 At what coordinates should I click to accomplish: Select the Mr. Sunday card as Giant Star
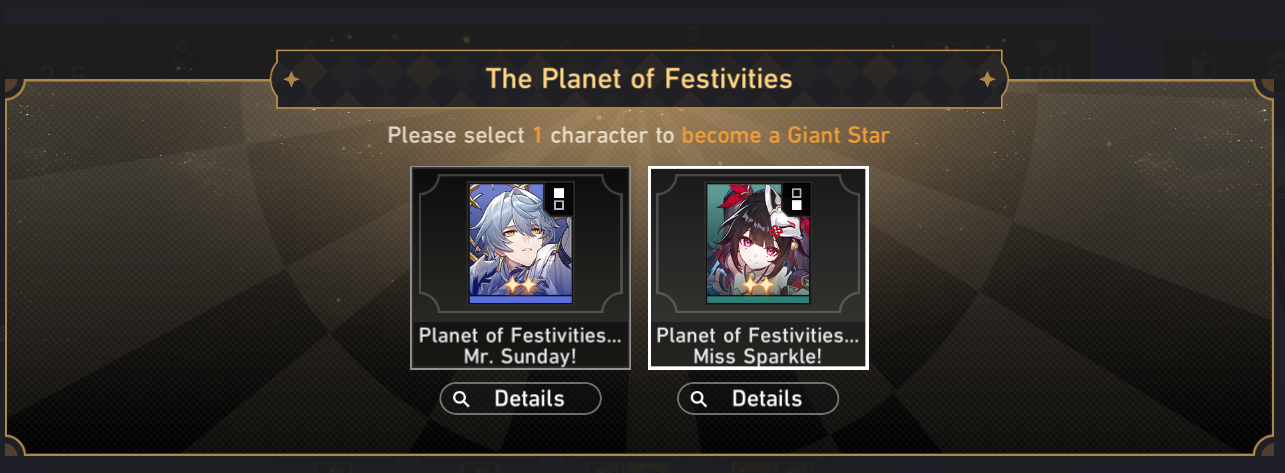[521, 268]
